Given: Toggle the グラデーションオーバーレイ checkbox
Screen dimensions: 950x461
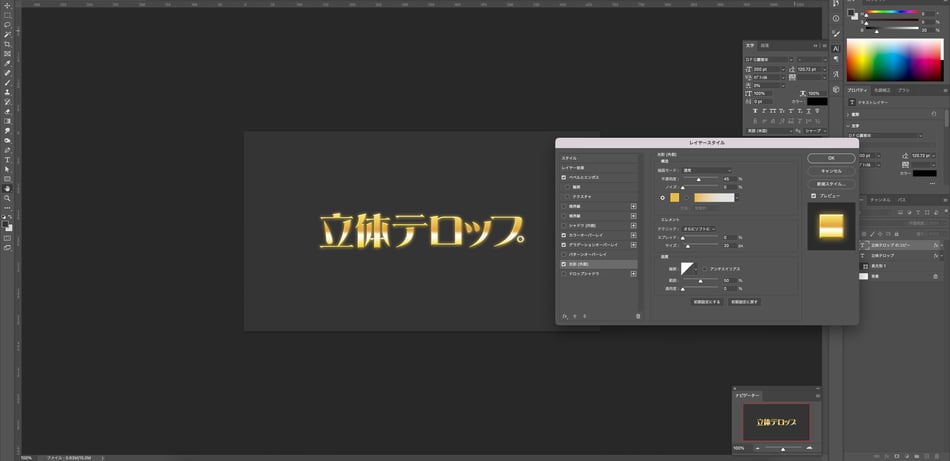Looking at the screenshot, I should pyautogui.click(x=564, y=243).
